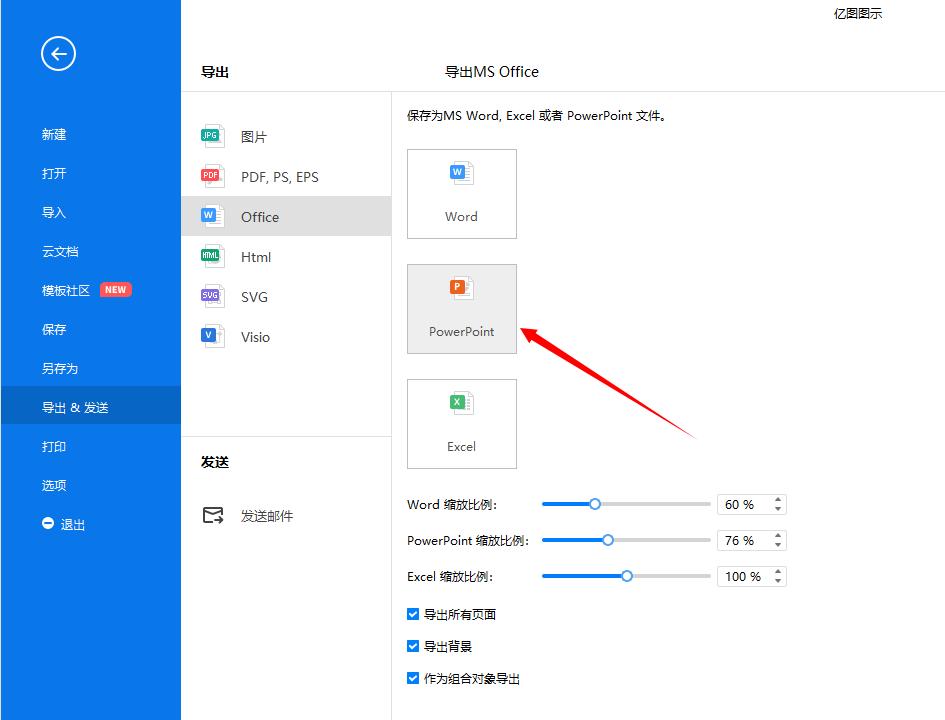Select the 图片 (JPG) export icon
945x720 pixels.
click(211, 135)
